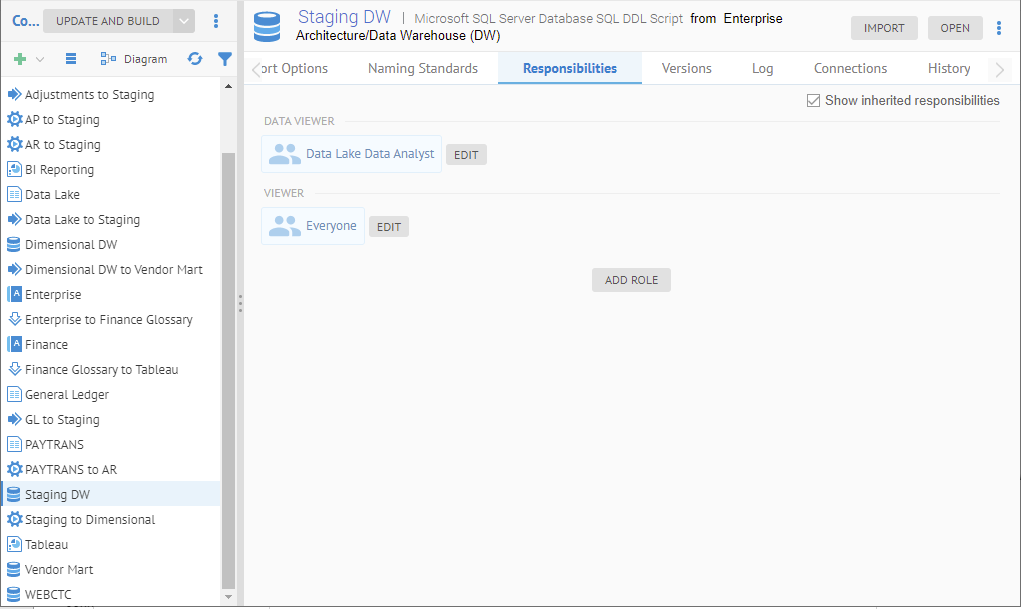Image resolution: width=1021 pixels, height=609 pixels.
Task: Select Vendor Mart in the model list
Action: point(59,569)
